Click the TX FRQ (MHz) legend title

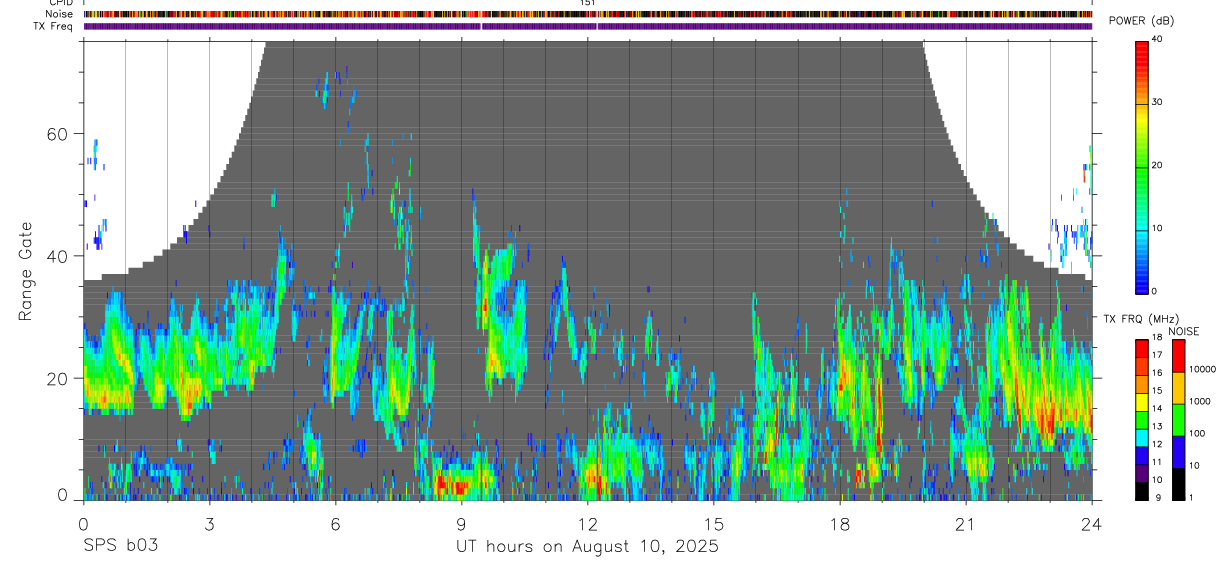click(x=1139, y=318)
